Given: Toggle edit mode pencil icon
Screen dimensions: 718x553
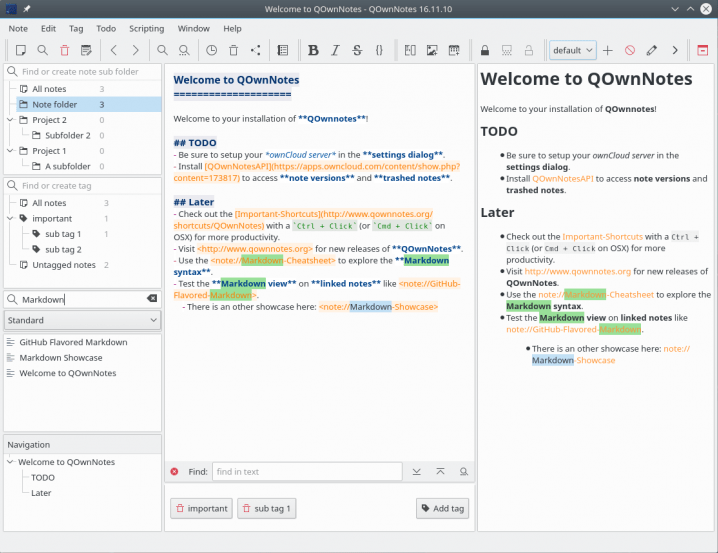Looking at the screenshot, I should coord(652,50).
